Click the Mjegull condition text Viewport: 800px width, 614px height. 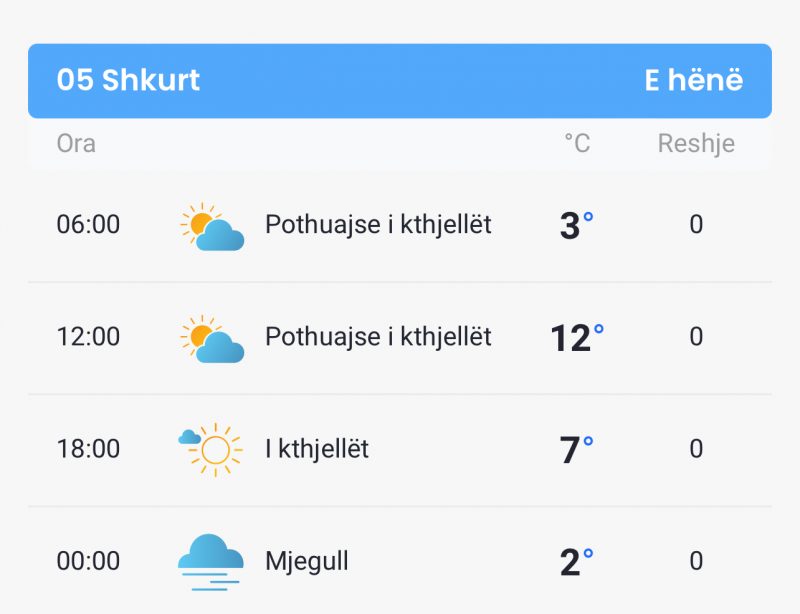(x=307, y=562)
